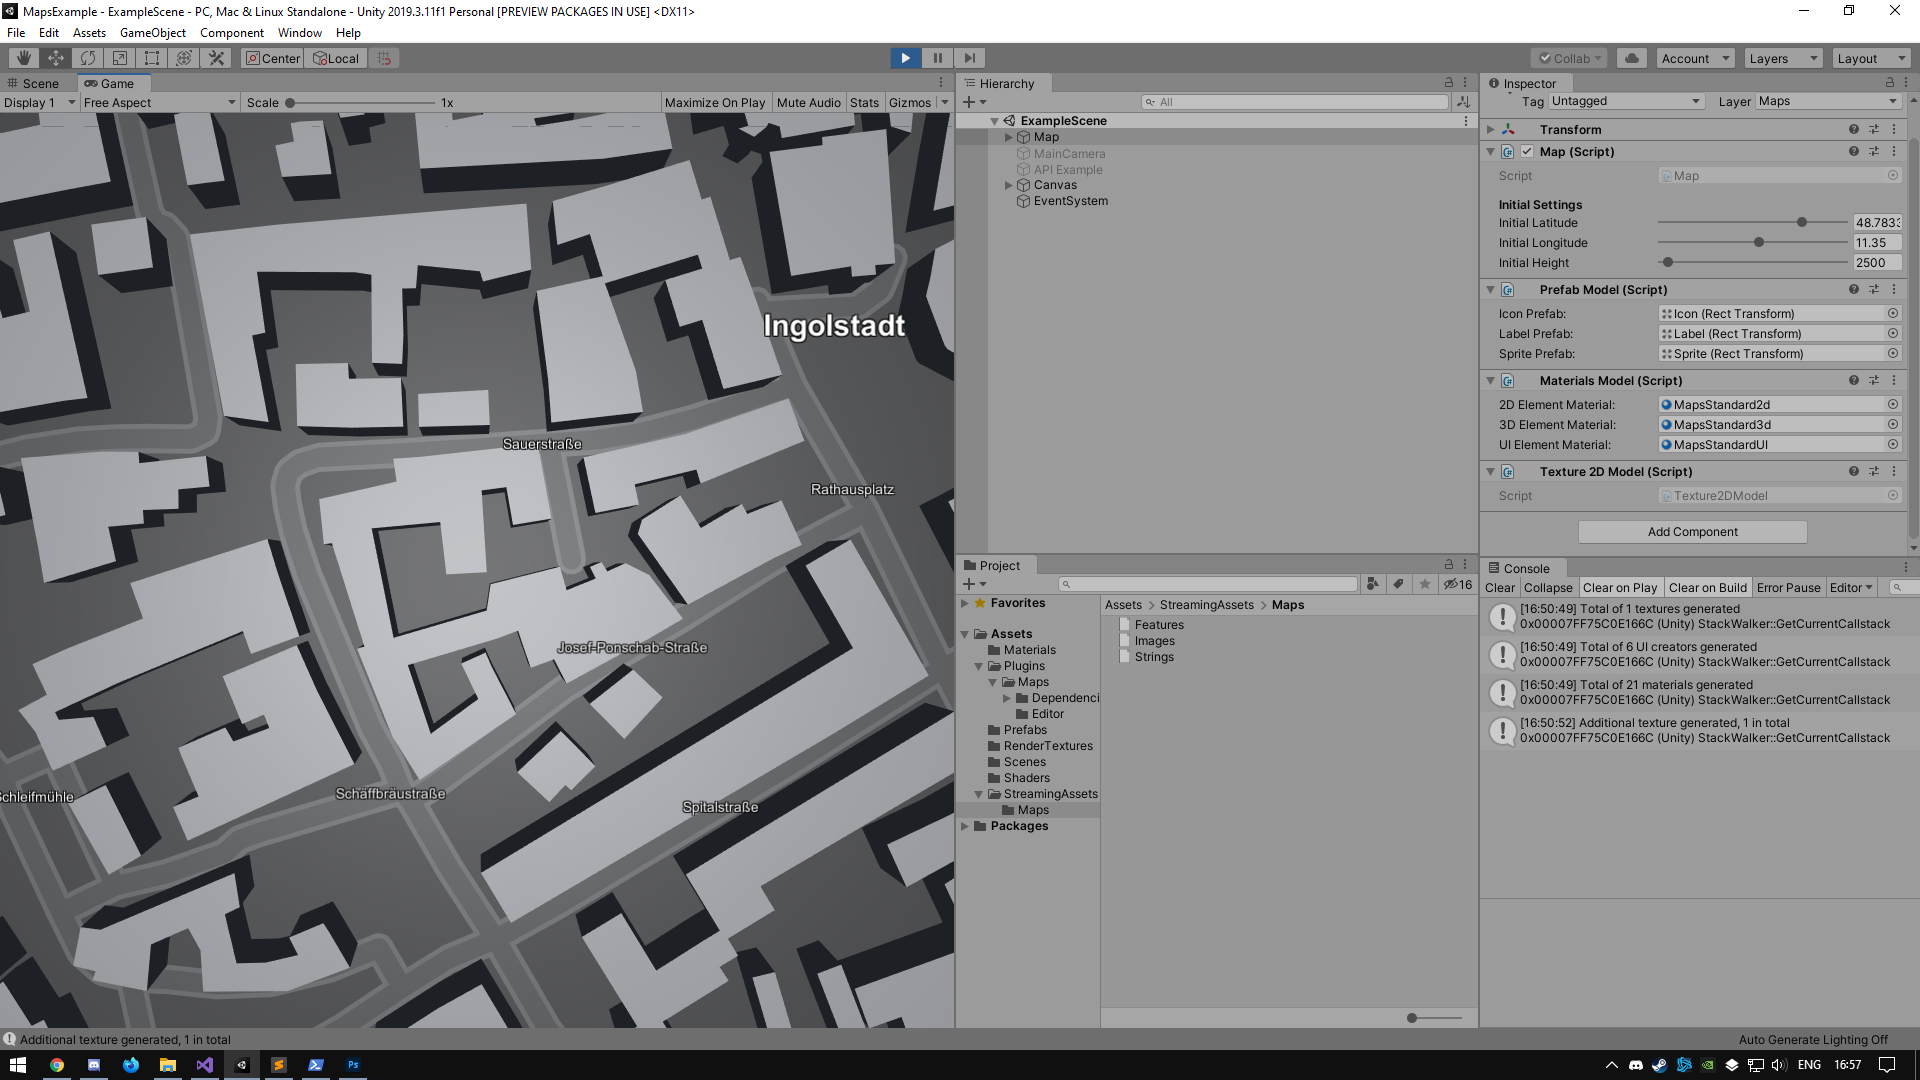
Task: Enable Error Pause in Console
Action: coord(1788,588)
